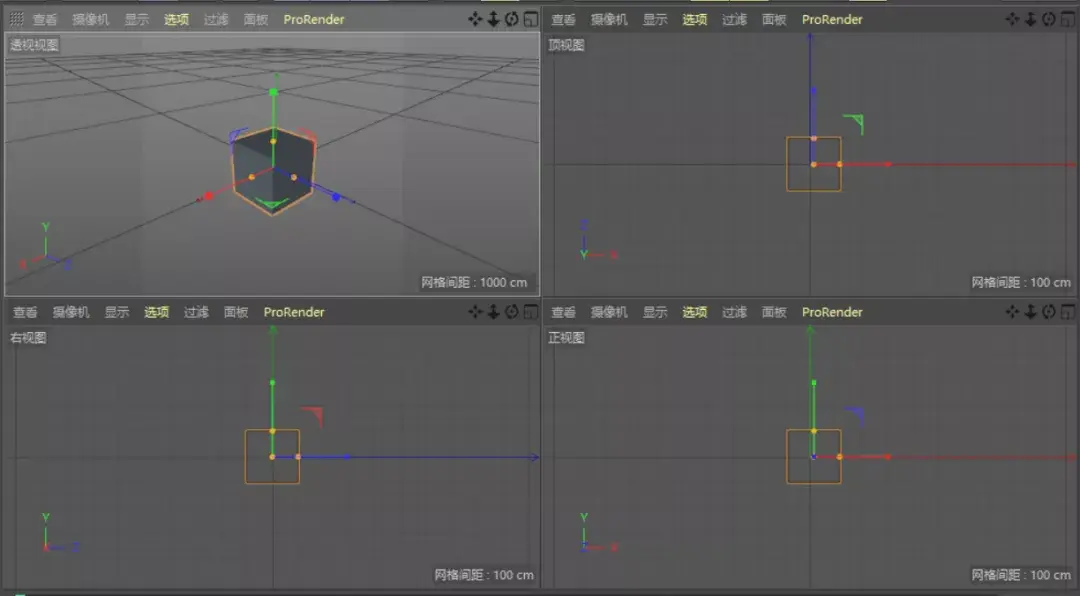Image resolution: width=1080 pixels, height=596 pixels.
Task: Open the ProRender menu in the right view
Action: 293,312
